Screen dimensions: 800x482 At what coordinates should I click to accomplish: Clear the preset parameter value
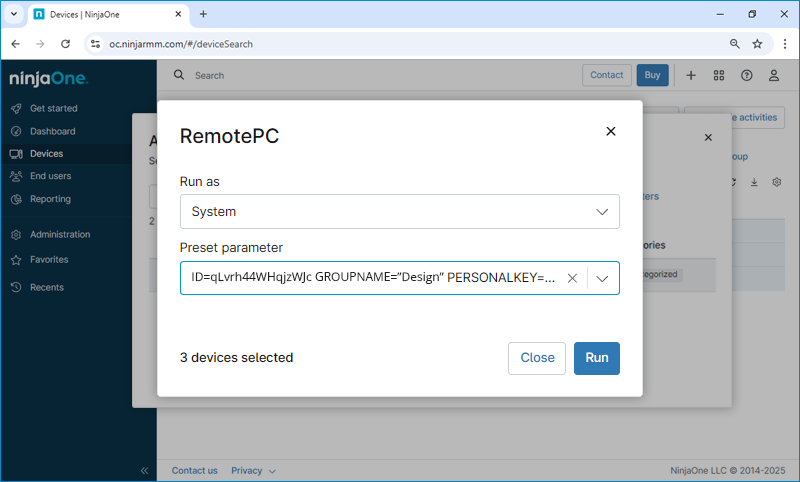pyautogui.click(x=572, y=278)
